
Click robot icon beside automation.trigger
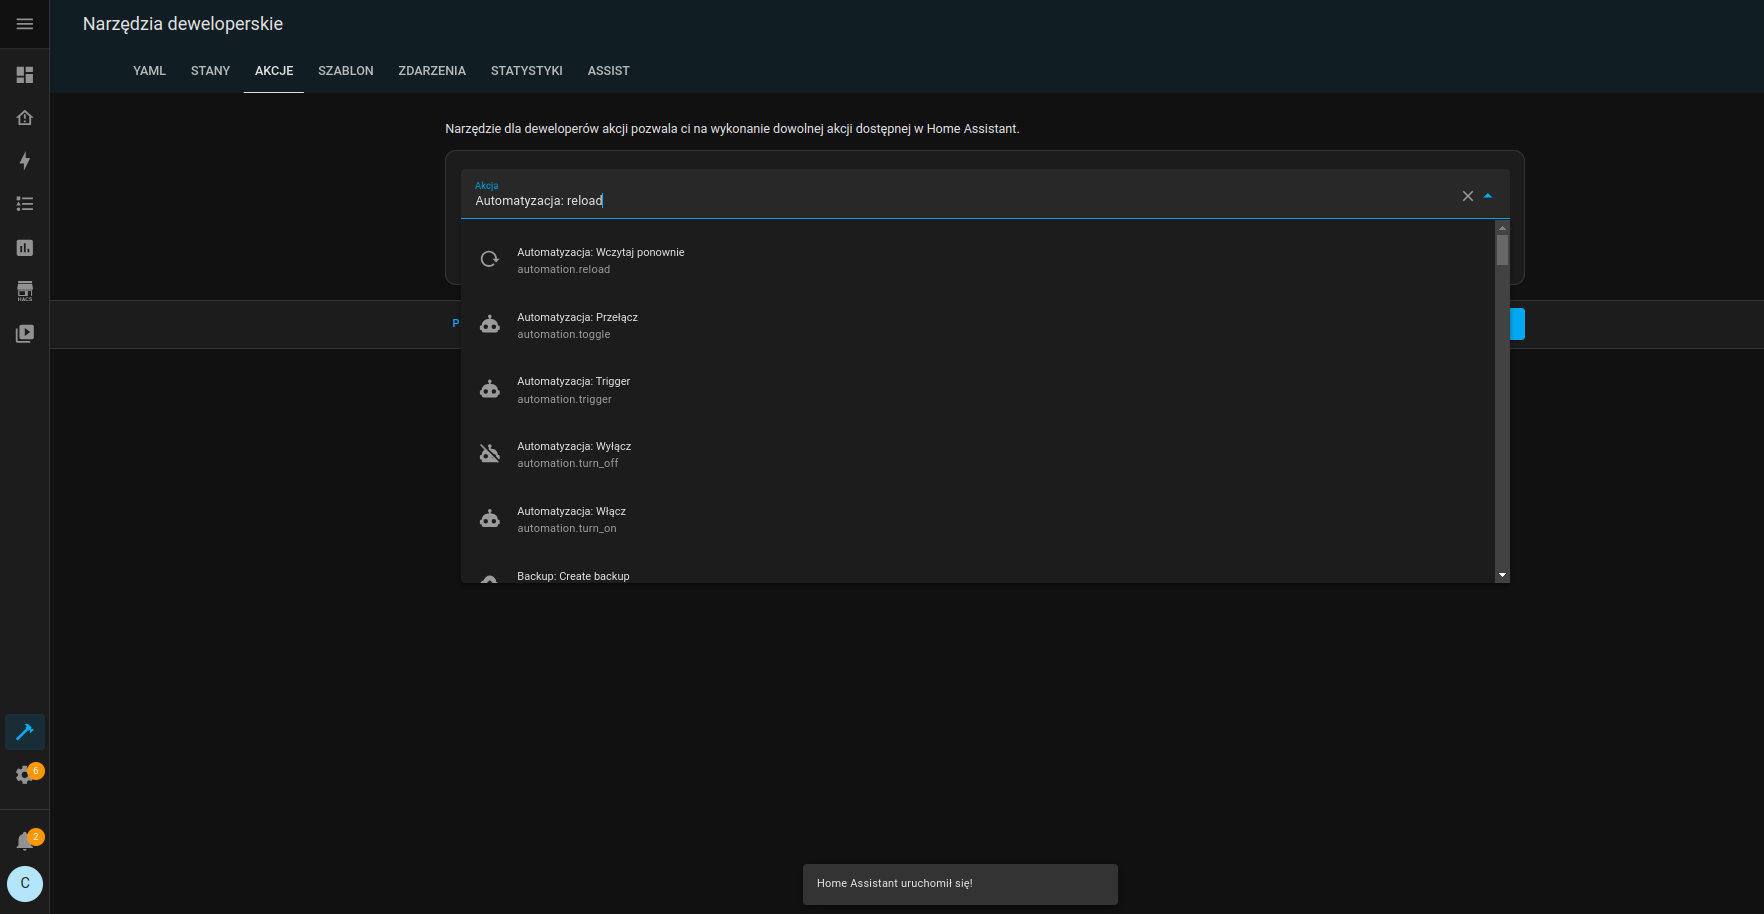coord(490,389)
